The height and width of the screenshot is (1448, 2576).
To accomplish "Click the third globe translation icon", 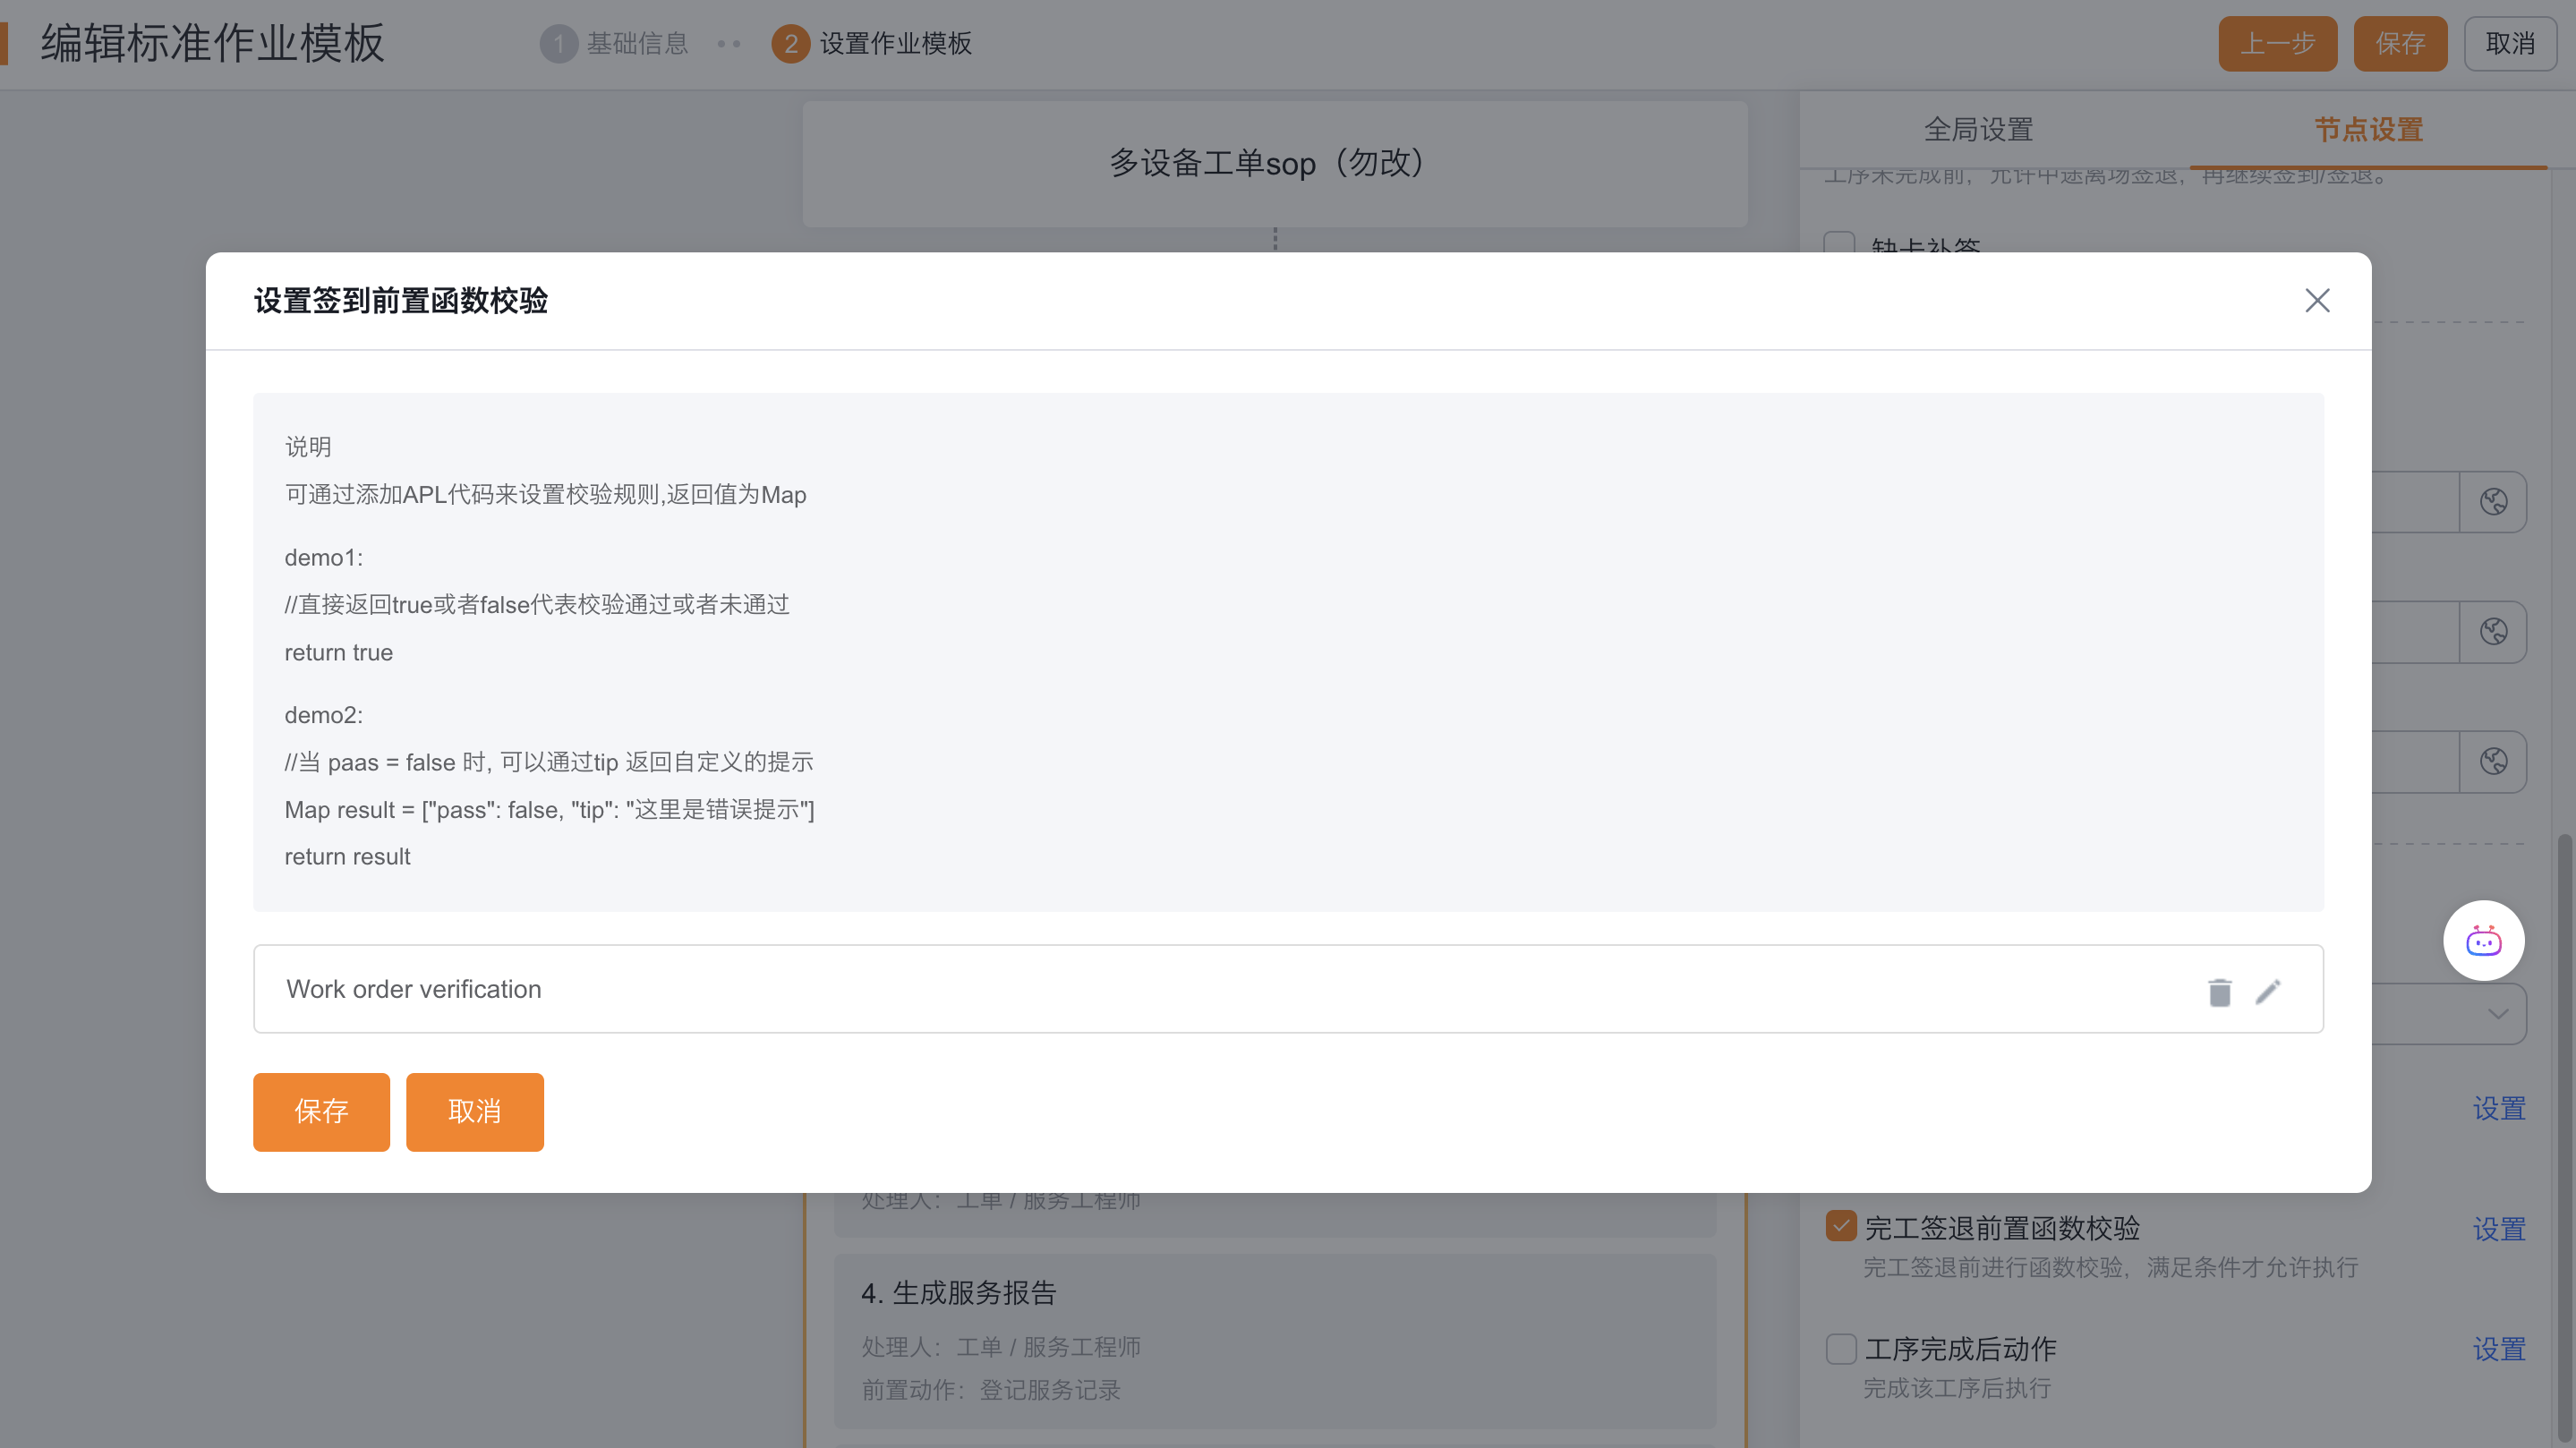I will point(2493,761).
